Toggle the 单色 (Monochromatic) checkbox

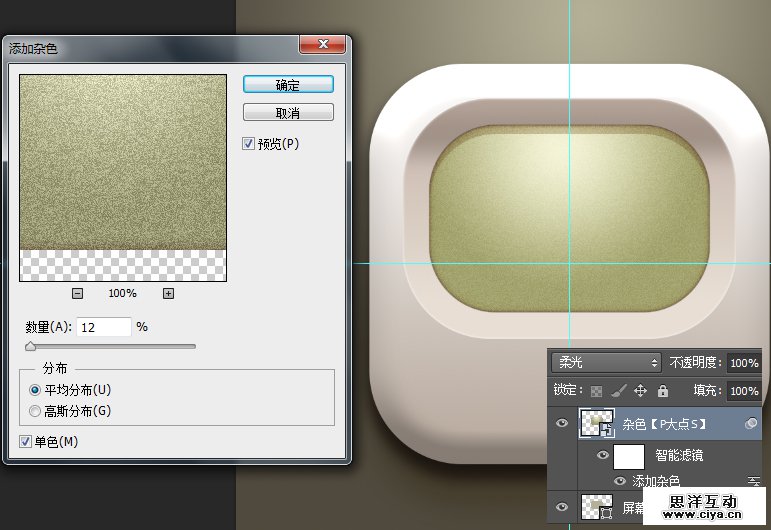point(26,441)
